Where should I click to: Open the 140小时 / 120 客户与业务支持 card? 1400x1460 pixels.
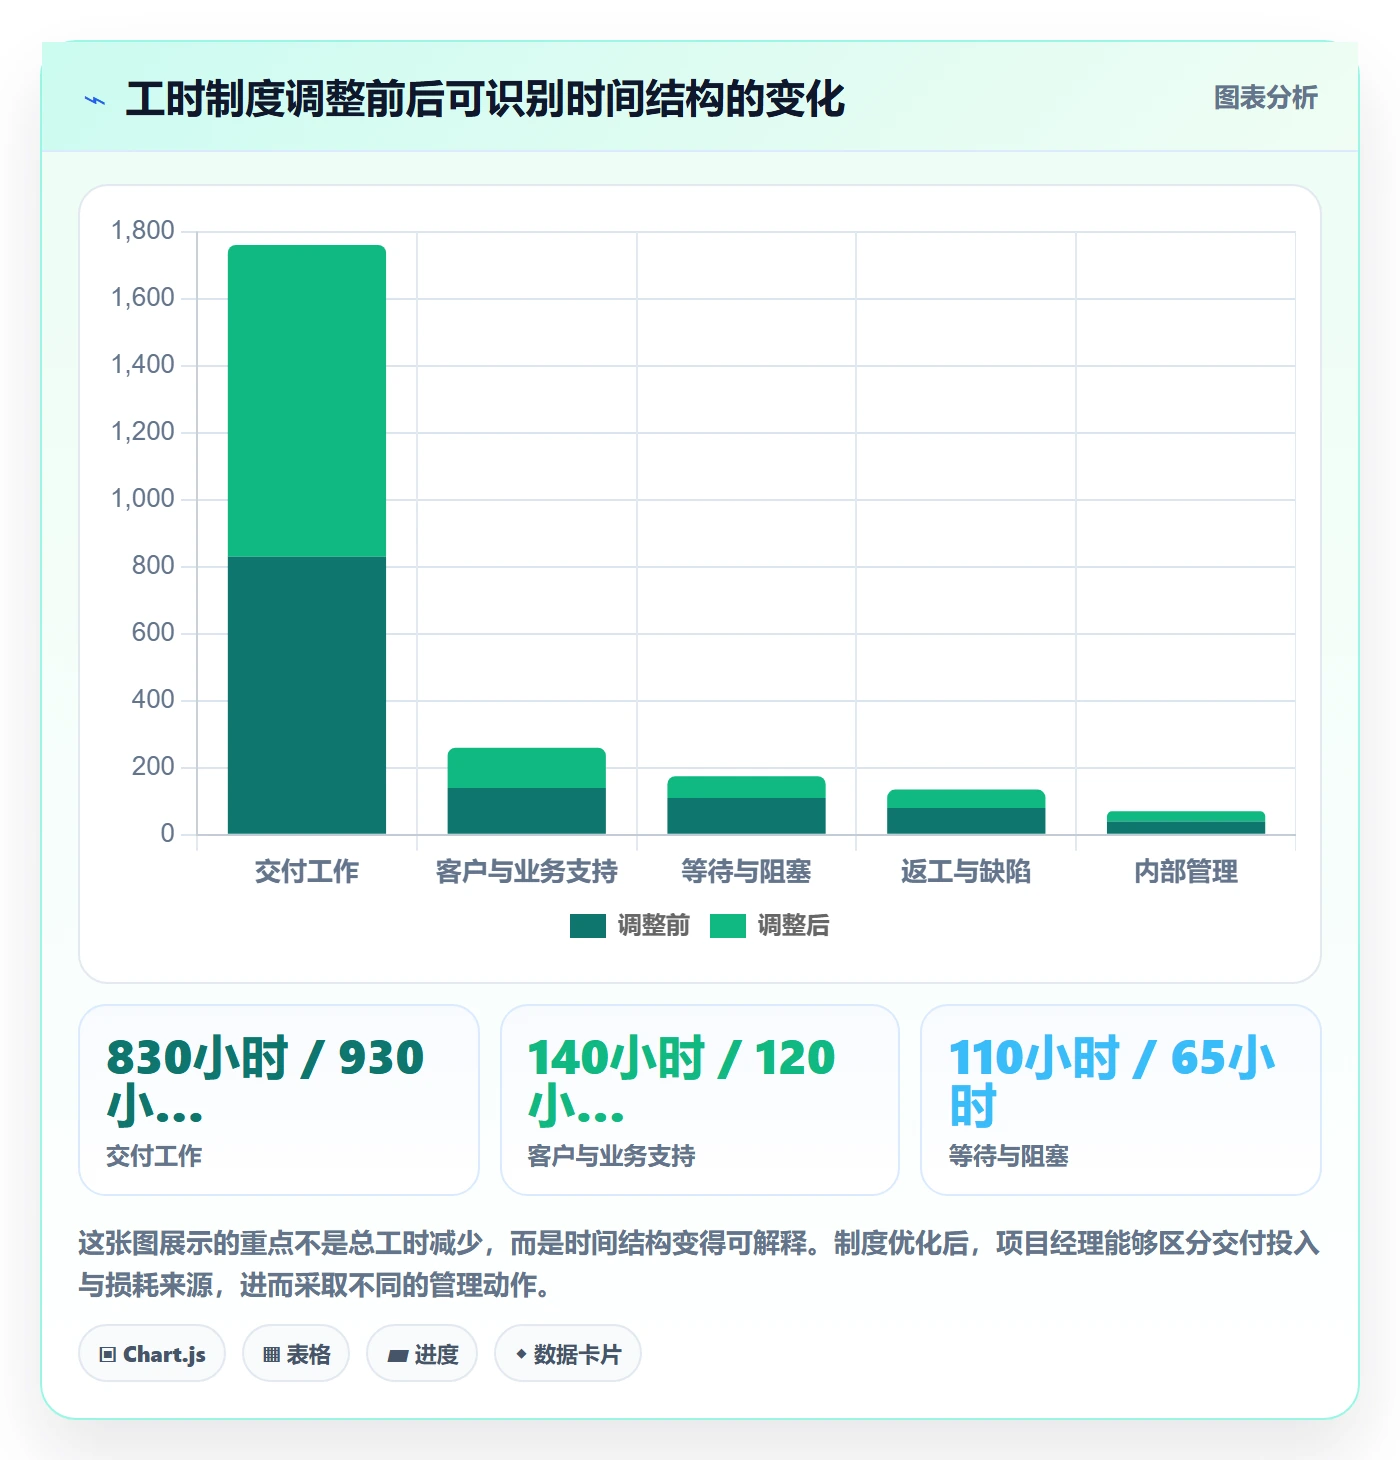[700, 1100]
